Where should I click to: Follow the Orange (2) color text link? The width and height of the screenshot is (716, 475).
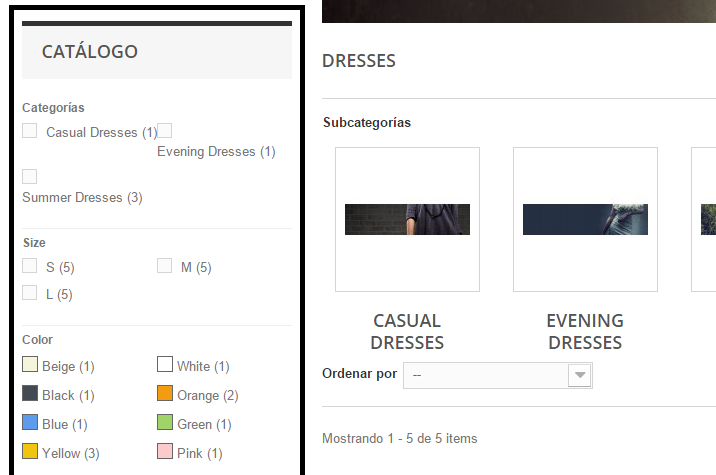pos(207,395)
